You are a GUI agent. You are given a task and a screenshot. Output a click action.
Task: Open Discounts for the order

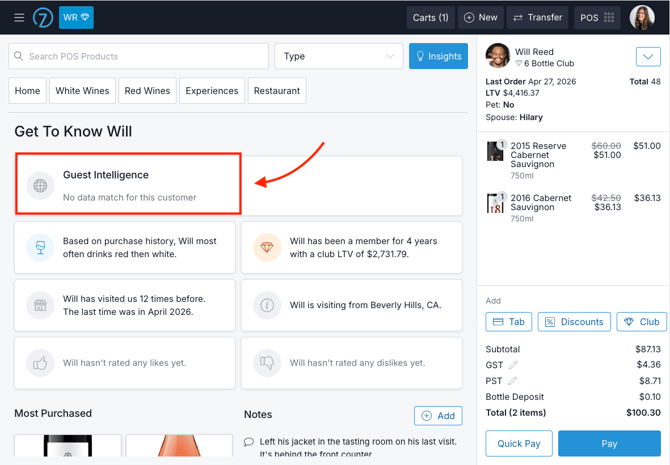click(x=574, y=322)
